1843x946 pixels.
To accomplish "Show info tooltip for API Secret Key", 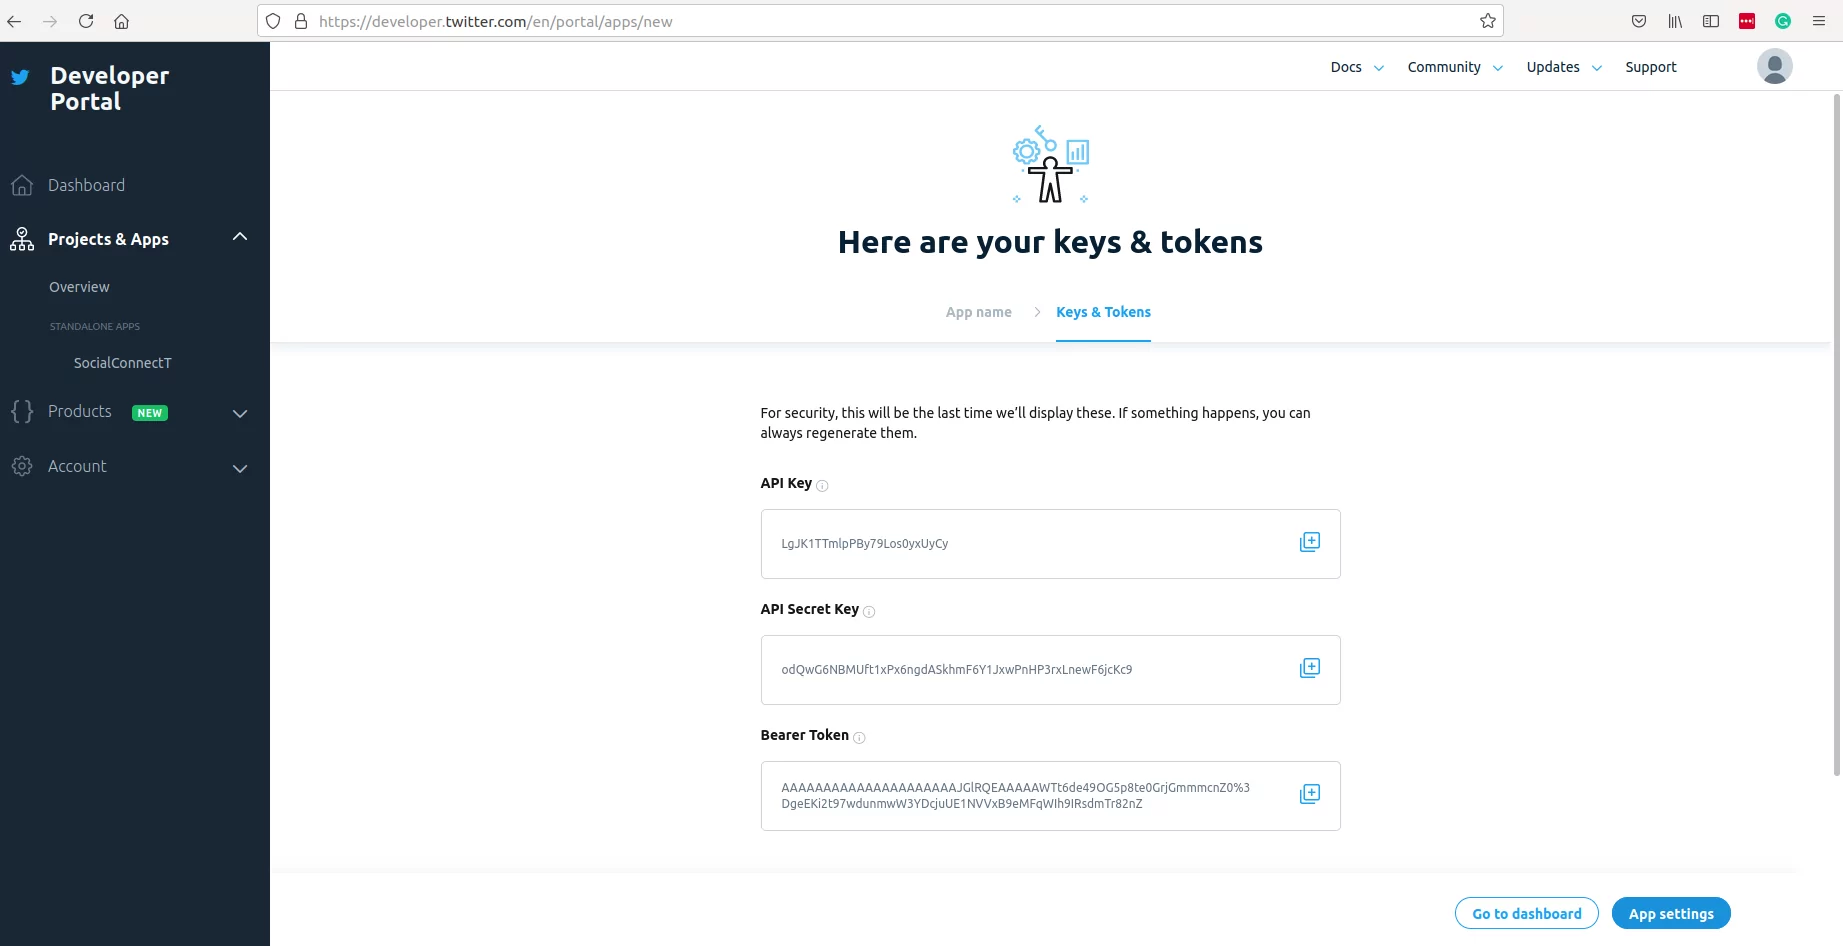I will point(869,612).
